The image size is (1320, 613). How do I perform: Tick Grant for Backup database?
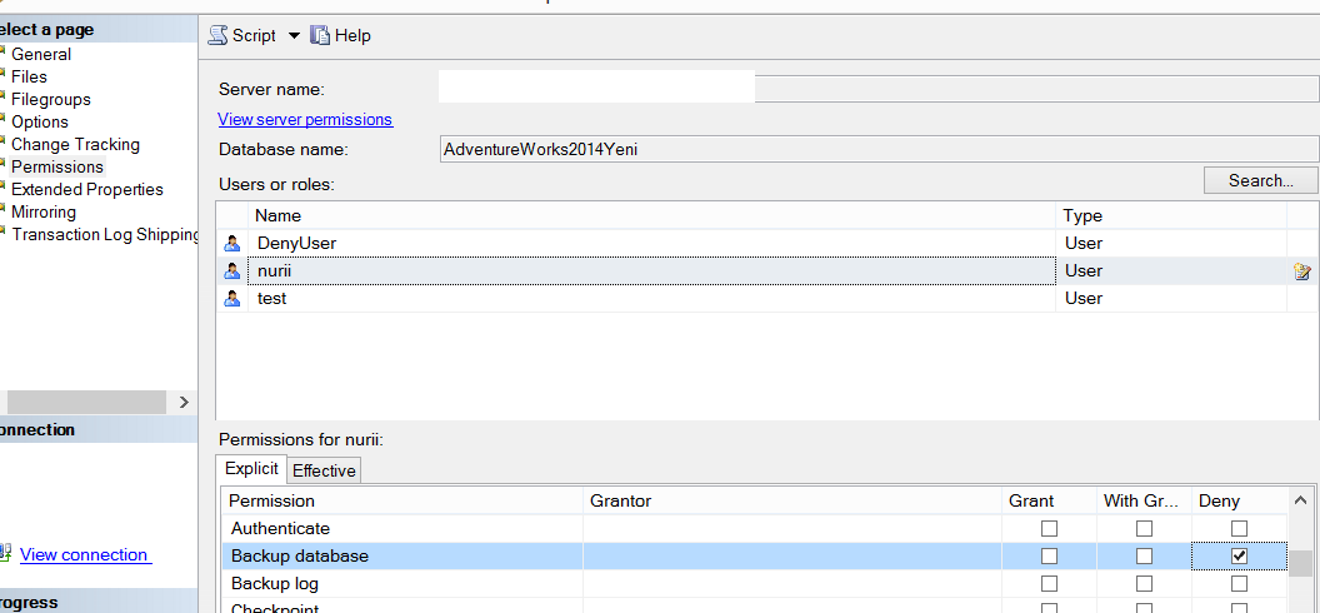click(1049, 556)
